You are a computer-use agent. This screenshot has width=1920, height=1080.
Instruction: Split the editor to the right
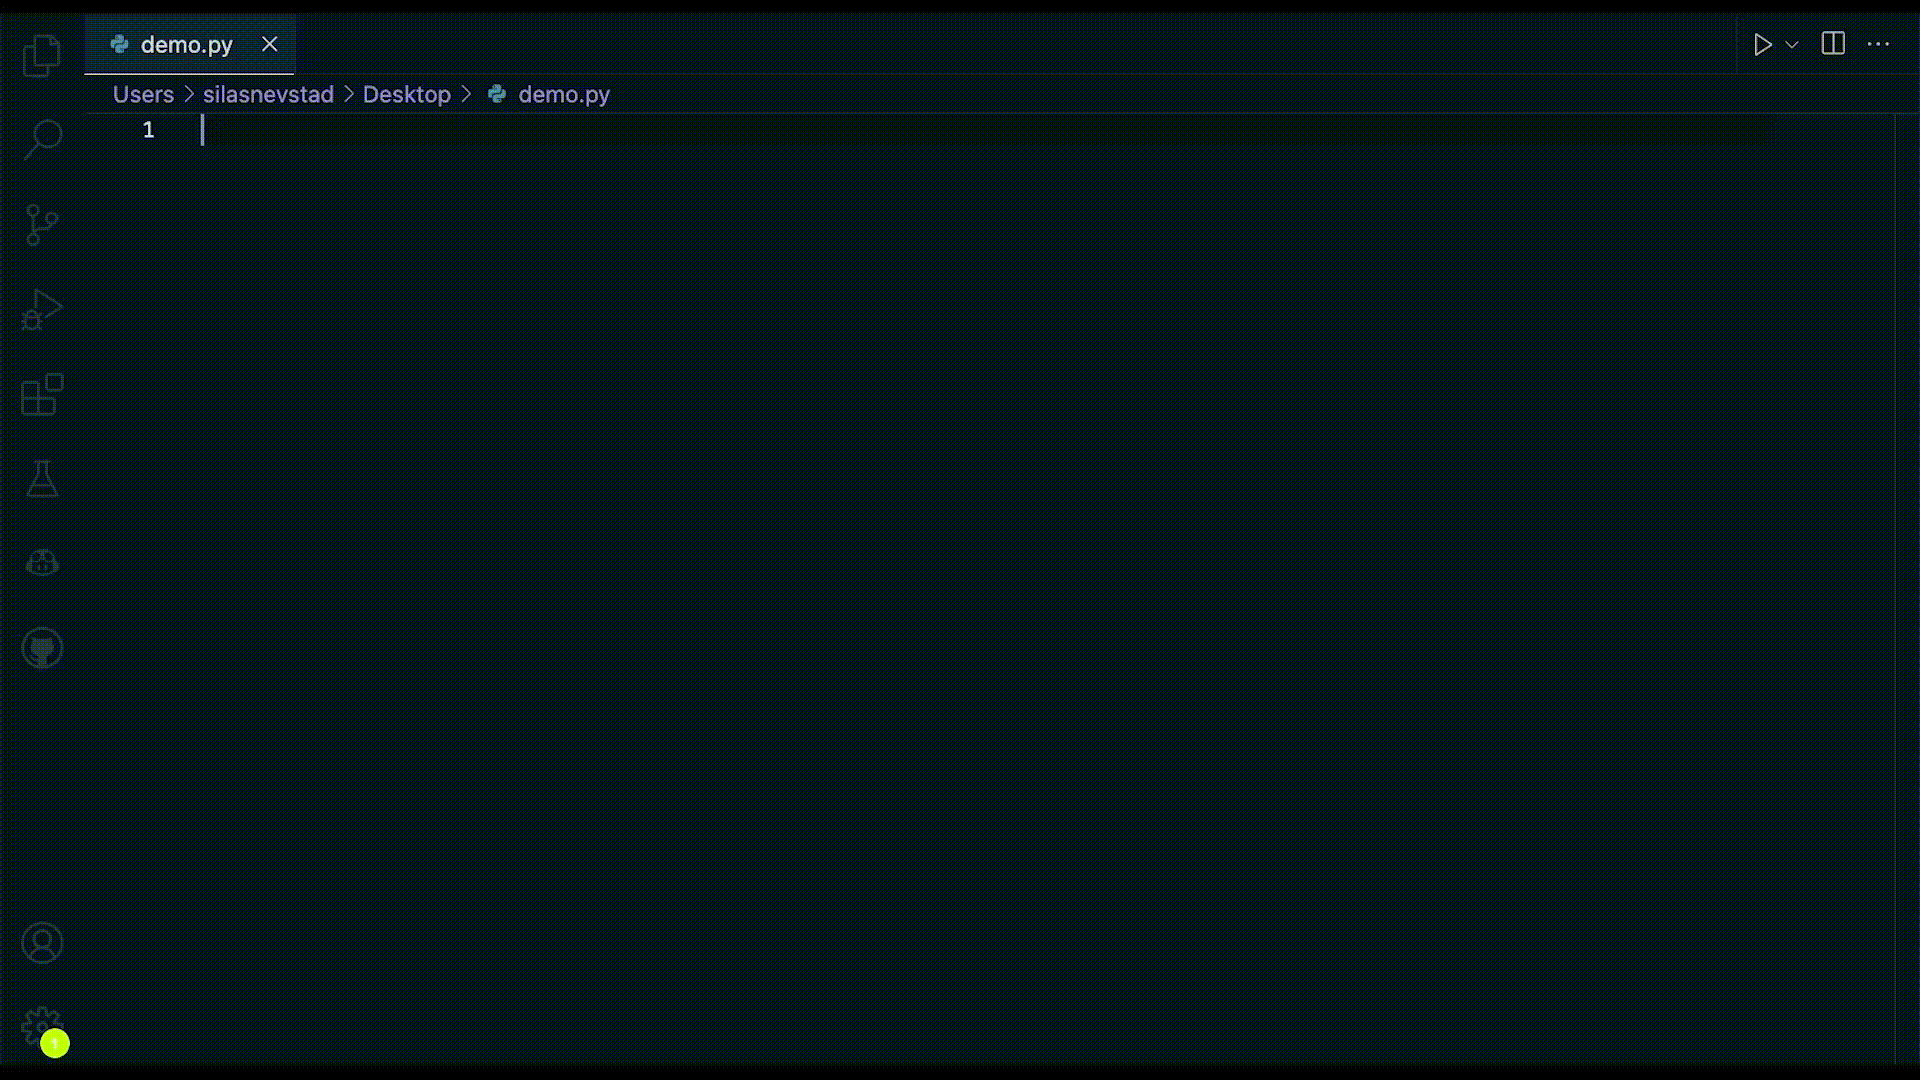(1833, 44)
